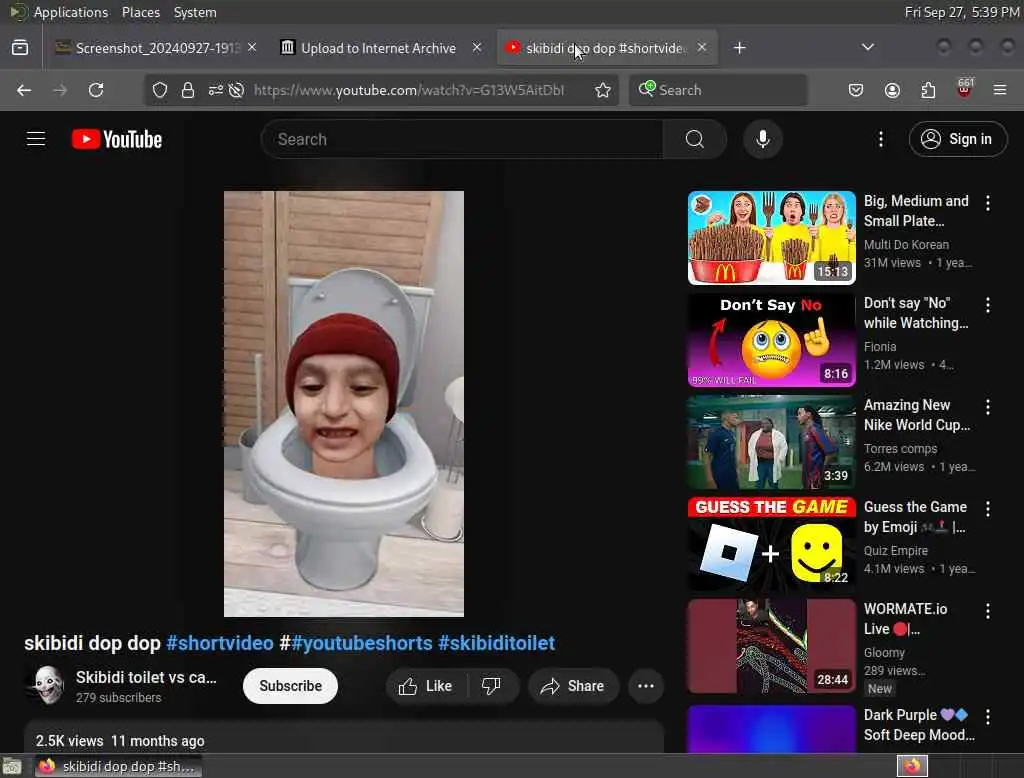Open the #shortvideo hashtag link
Screen dimensions: 1024x778
(x=220, y=643)
